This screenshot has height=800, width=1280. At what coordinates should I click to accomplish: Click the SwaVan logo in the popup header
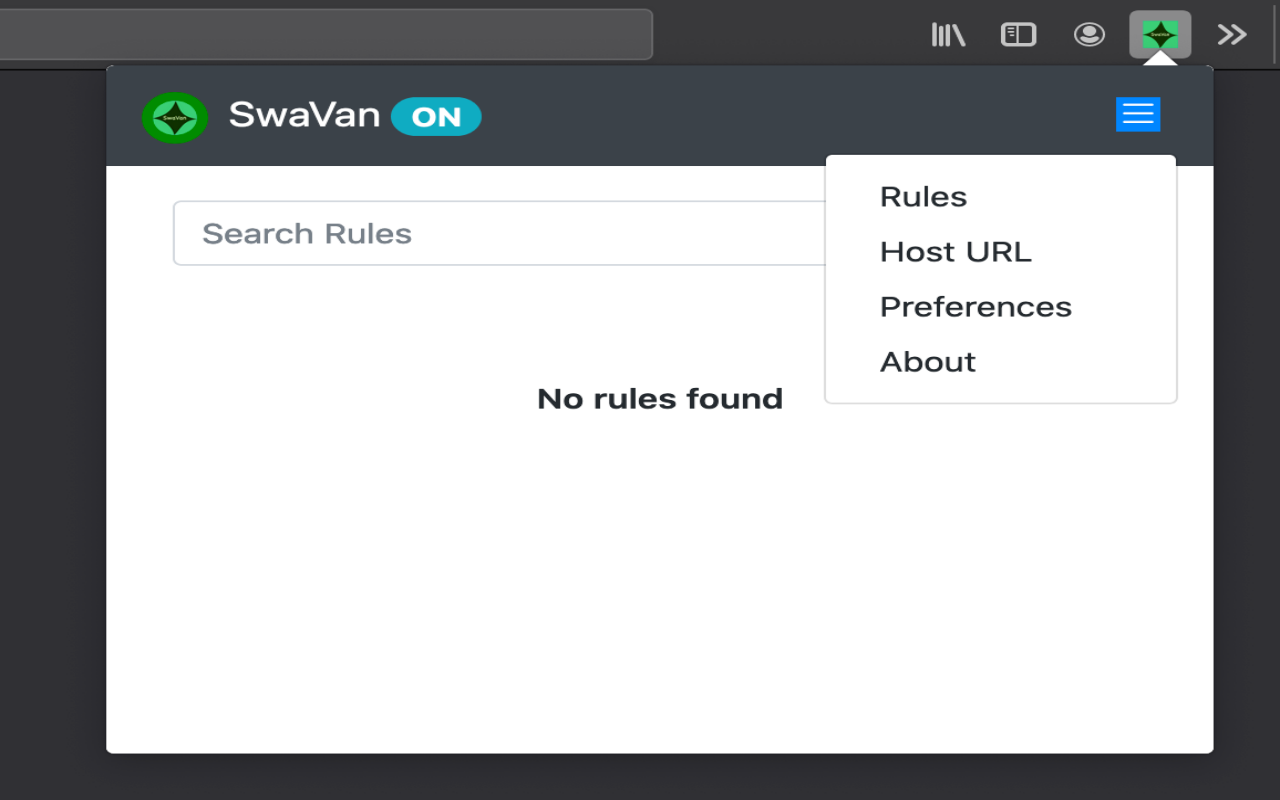click(x=175, y=116)
